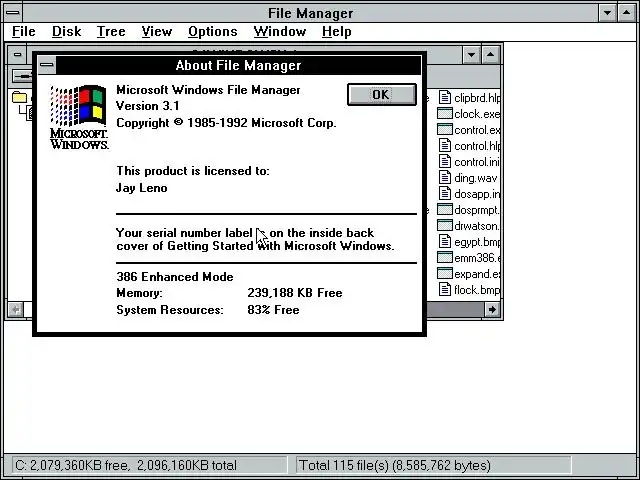This screenshot has width=640, height=480.
Task: Click the '386 Enhanced Mode' text
Action: (175, 277)
